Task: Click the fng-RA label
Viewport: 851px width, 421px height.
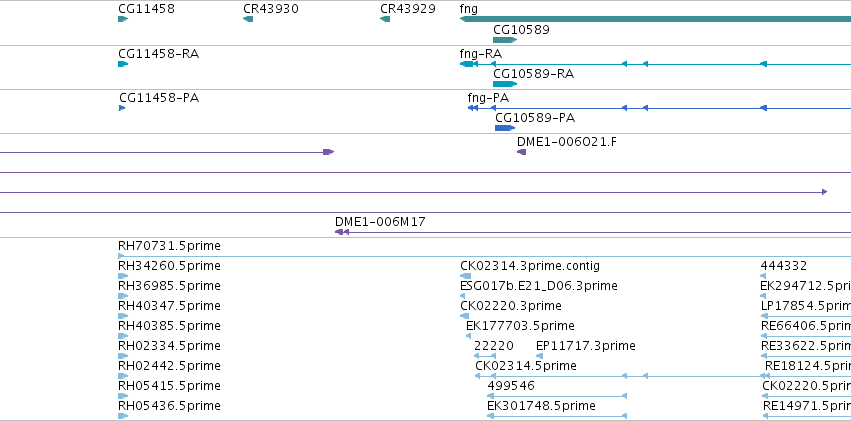Action: [481, 54]
